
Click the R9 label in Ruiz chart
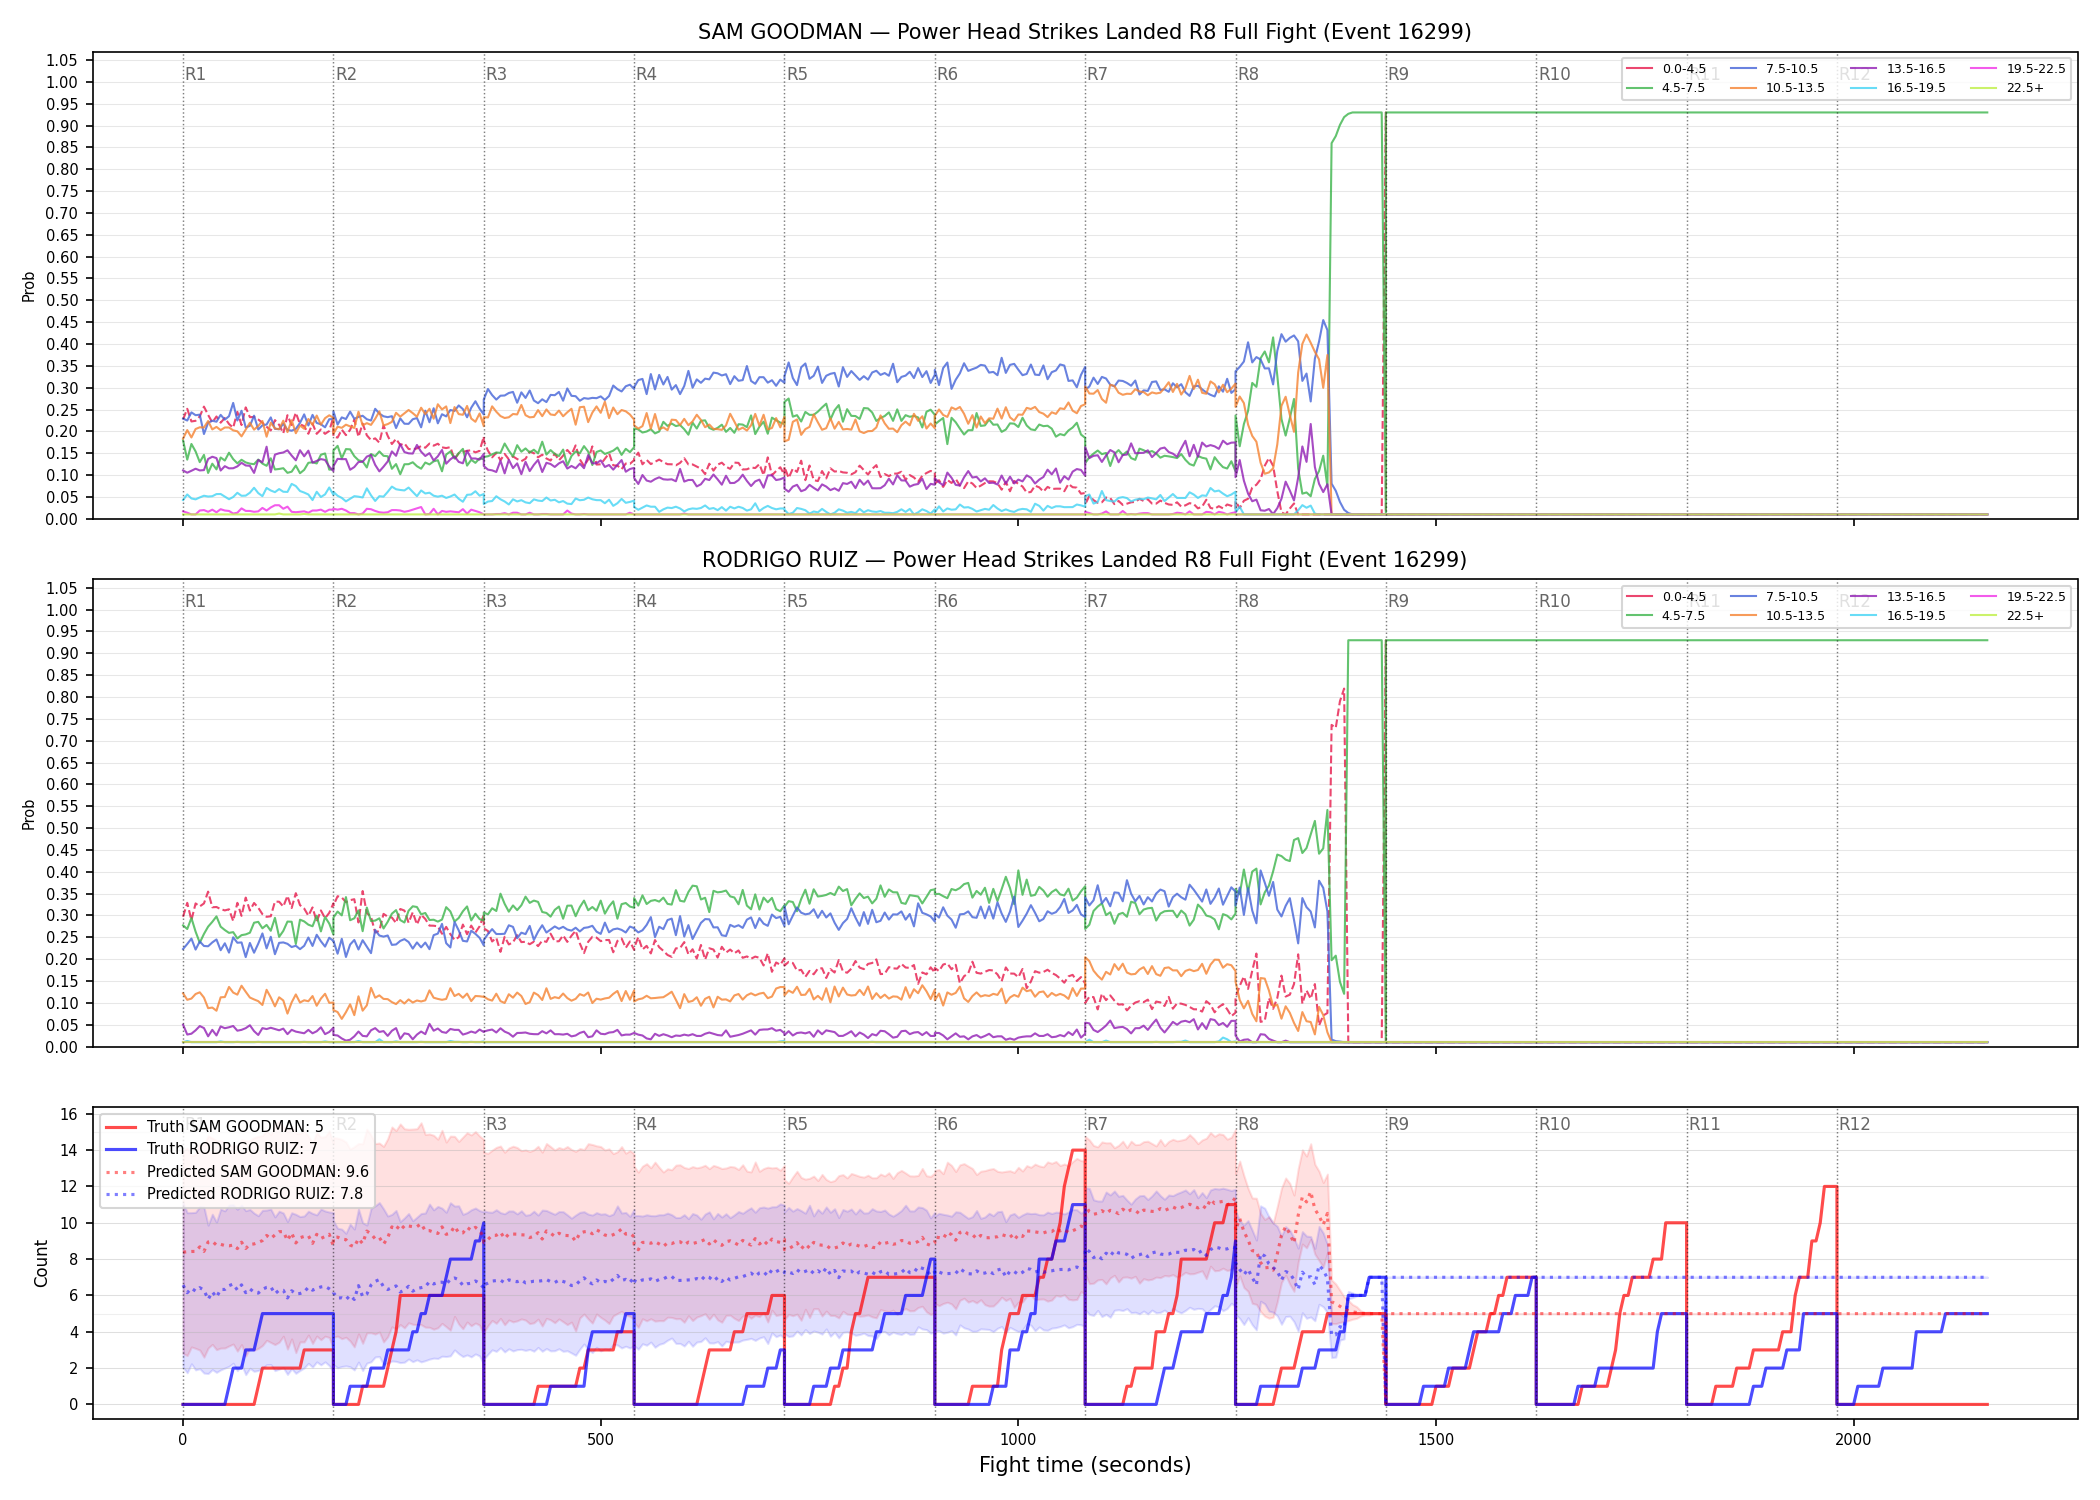1398,601
